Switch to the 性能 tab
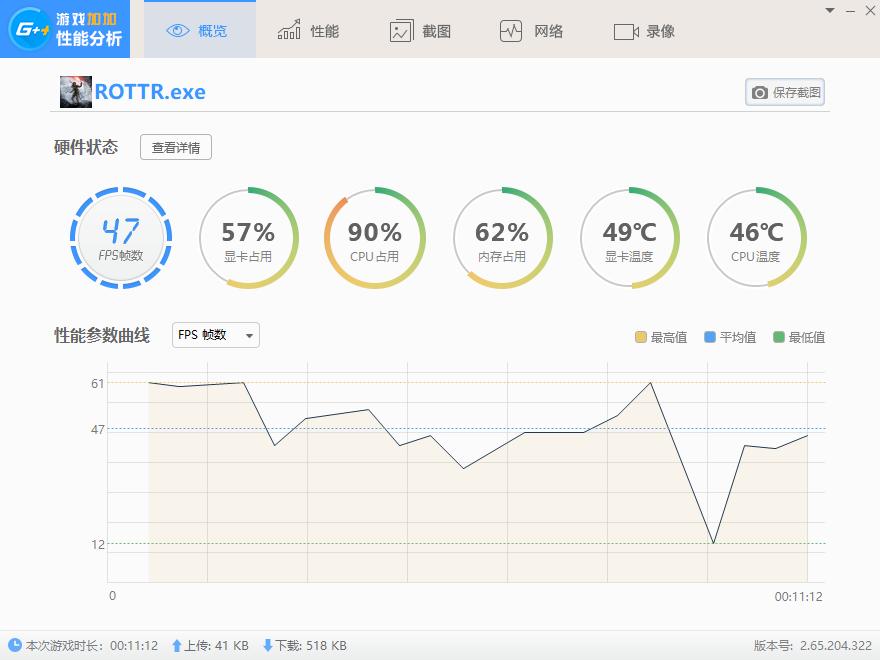880x660 pixels. [286, 30]
